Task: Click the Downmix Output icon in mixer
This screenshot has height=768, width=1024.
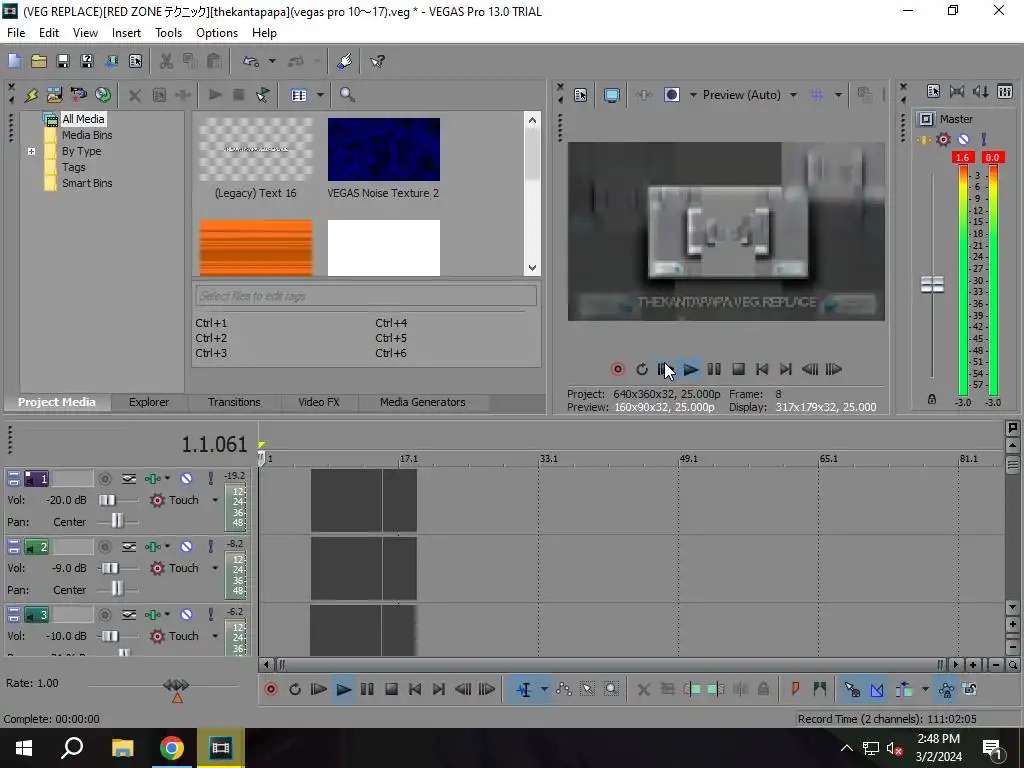Action: [957, 91]
